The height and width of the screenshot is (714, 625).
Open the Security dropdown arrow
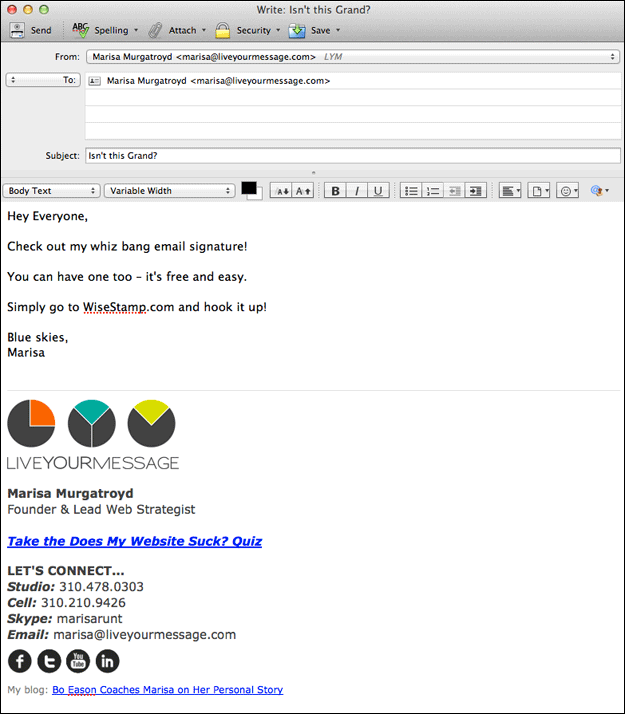click(x=278, y=31)
